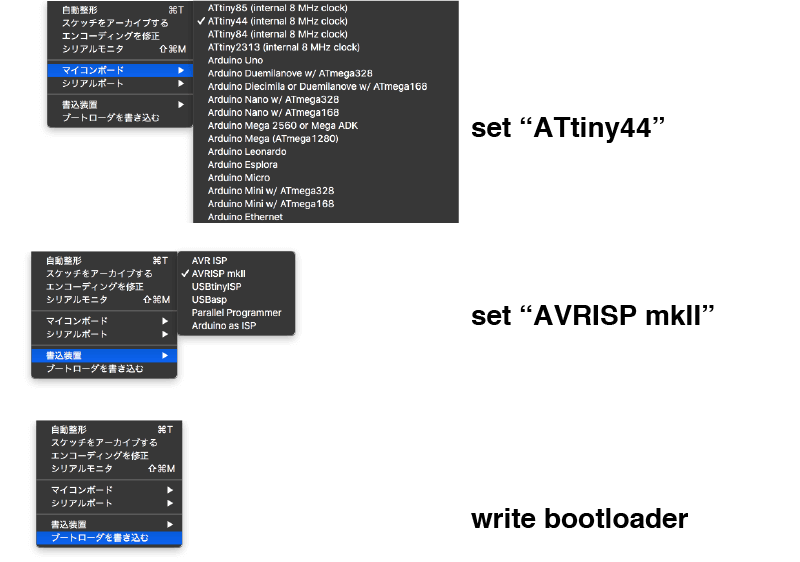
Task: Click the highlighted ブートローダを書き込む entry
Action: point(109,538)
